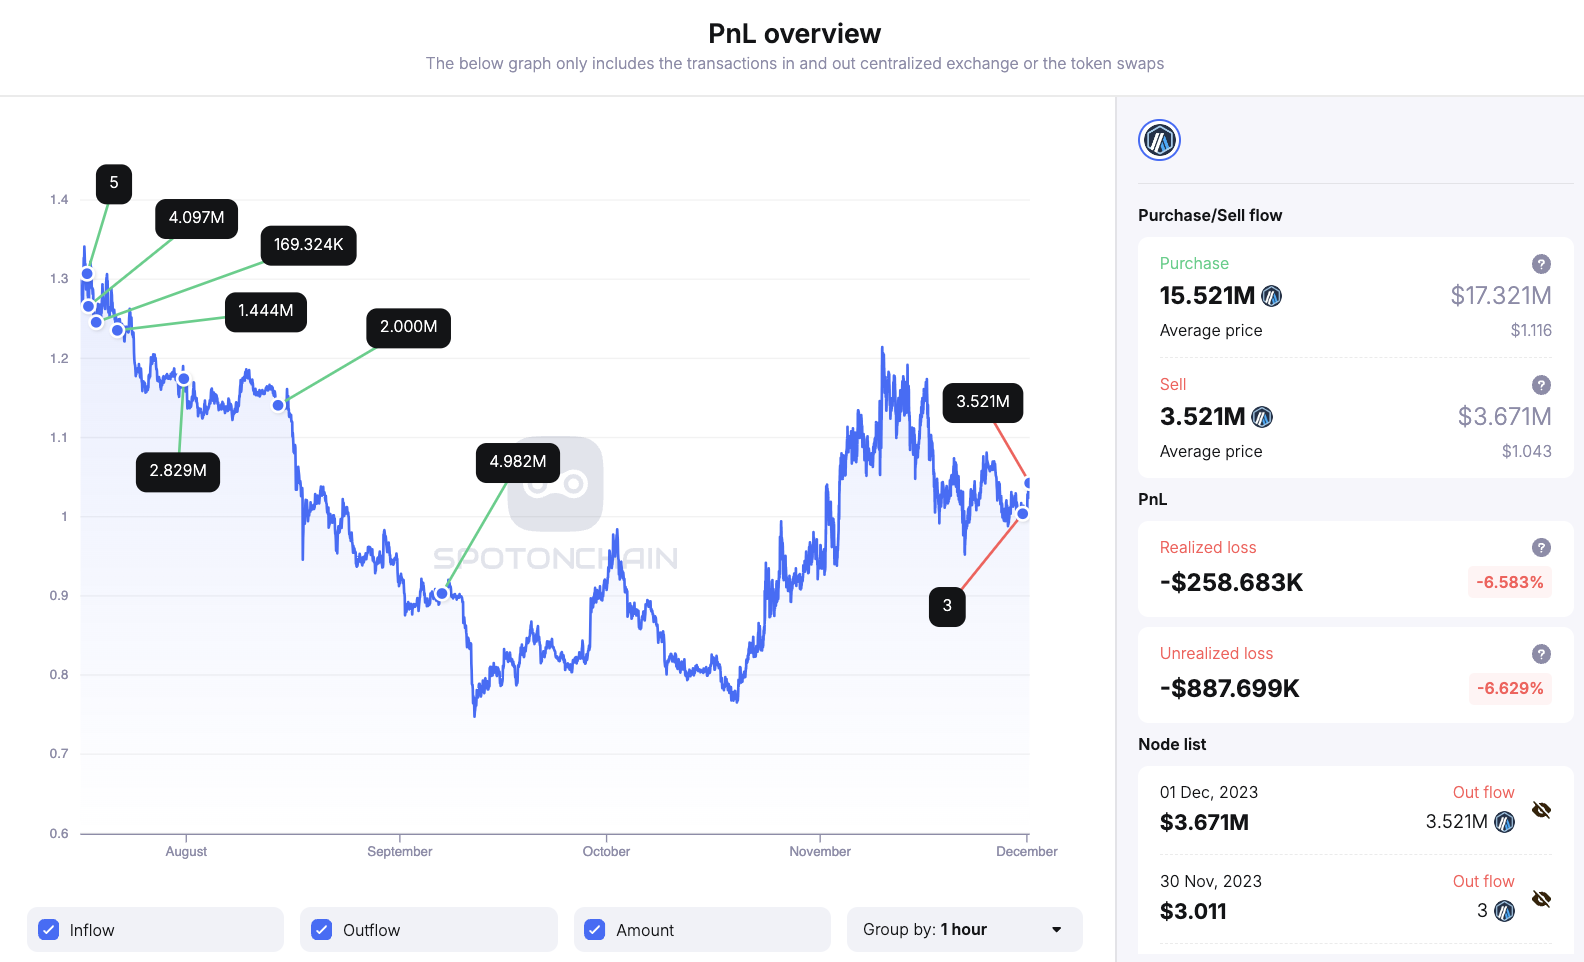Click the SpotOnChain watermark logo in the chart
Viewport: 1584px width, 962px height.
pos(556,486)
